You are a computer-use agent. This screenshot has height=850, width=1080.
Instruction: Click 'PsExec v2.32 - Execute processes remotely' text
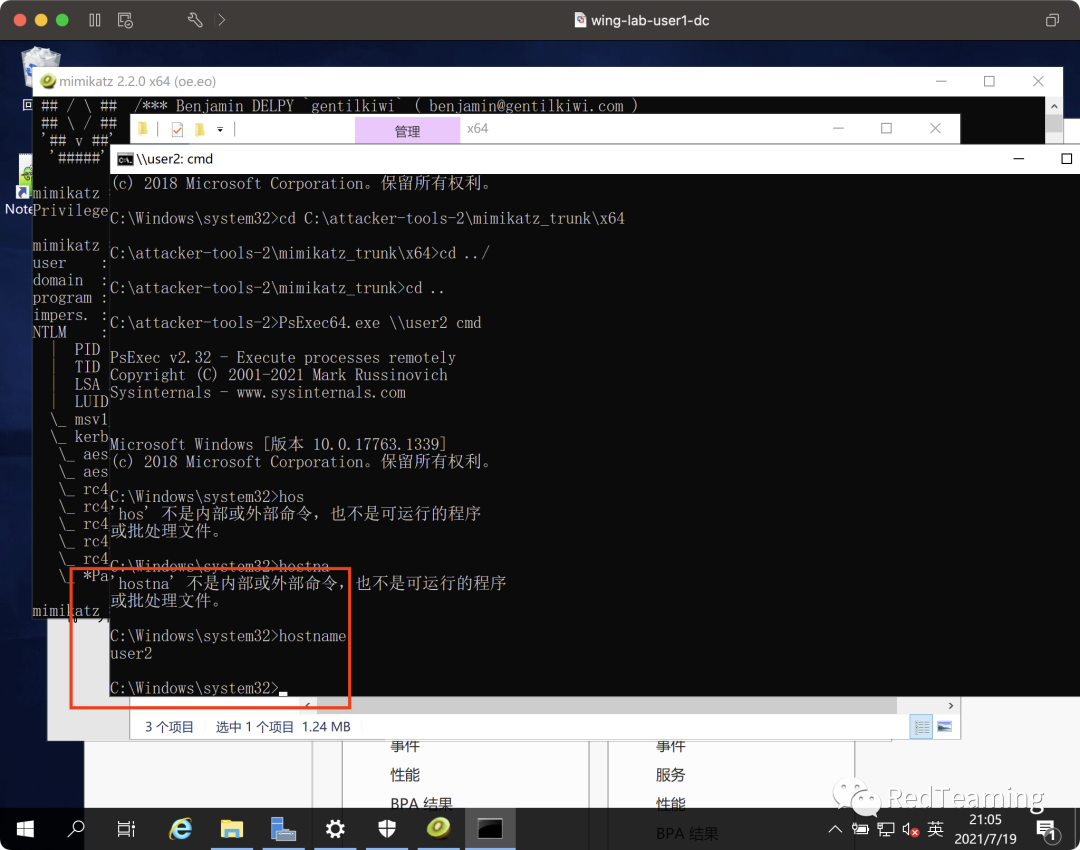point(282,357)
